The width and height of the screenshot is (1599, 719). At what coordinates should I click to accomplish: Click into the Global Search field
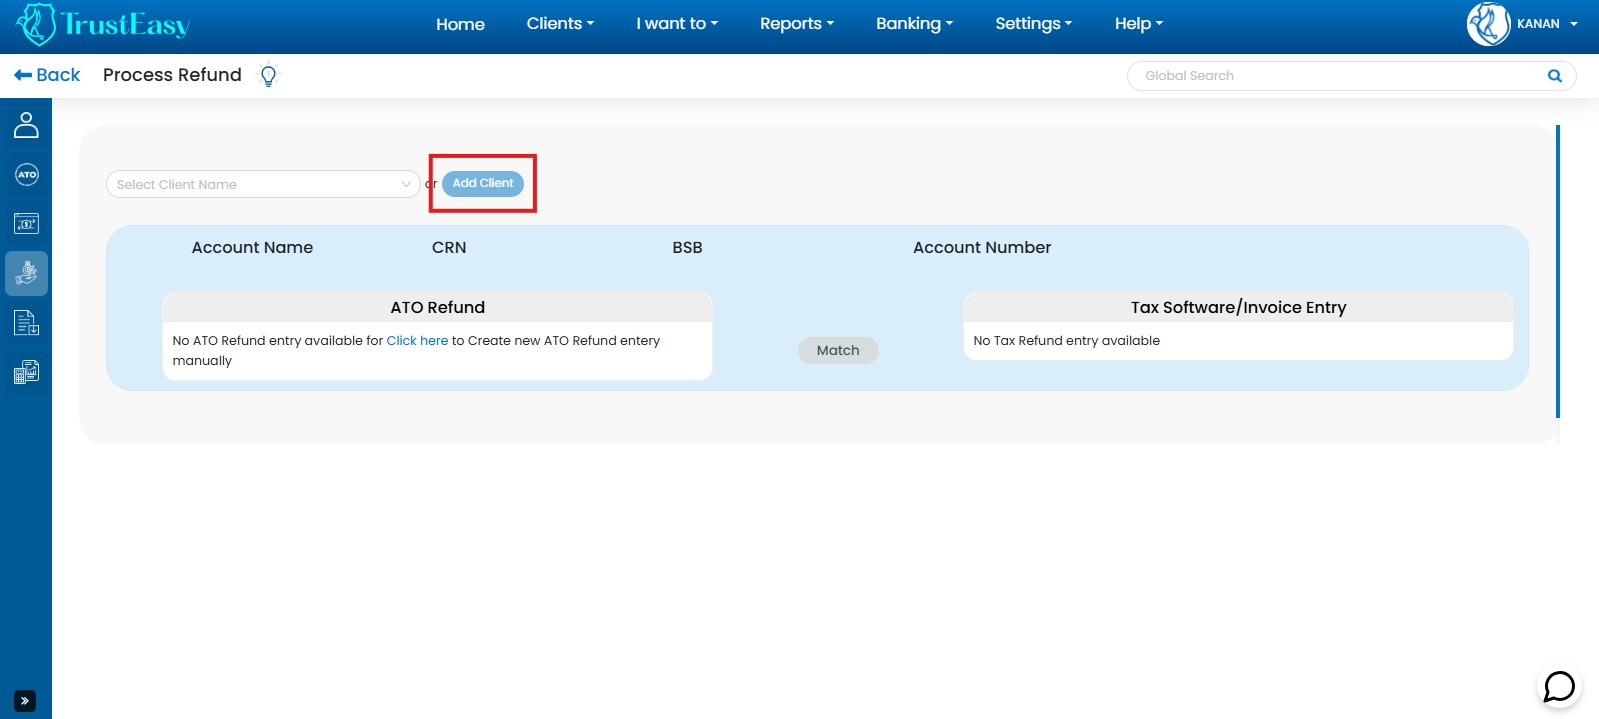[x=1335, y=76]
